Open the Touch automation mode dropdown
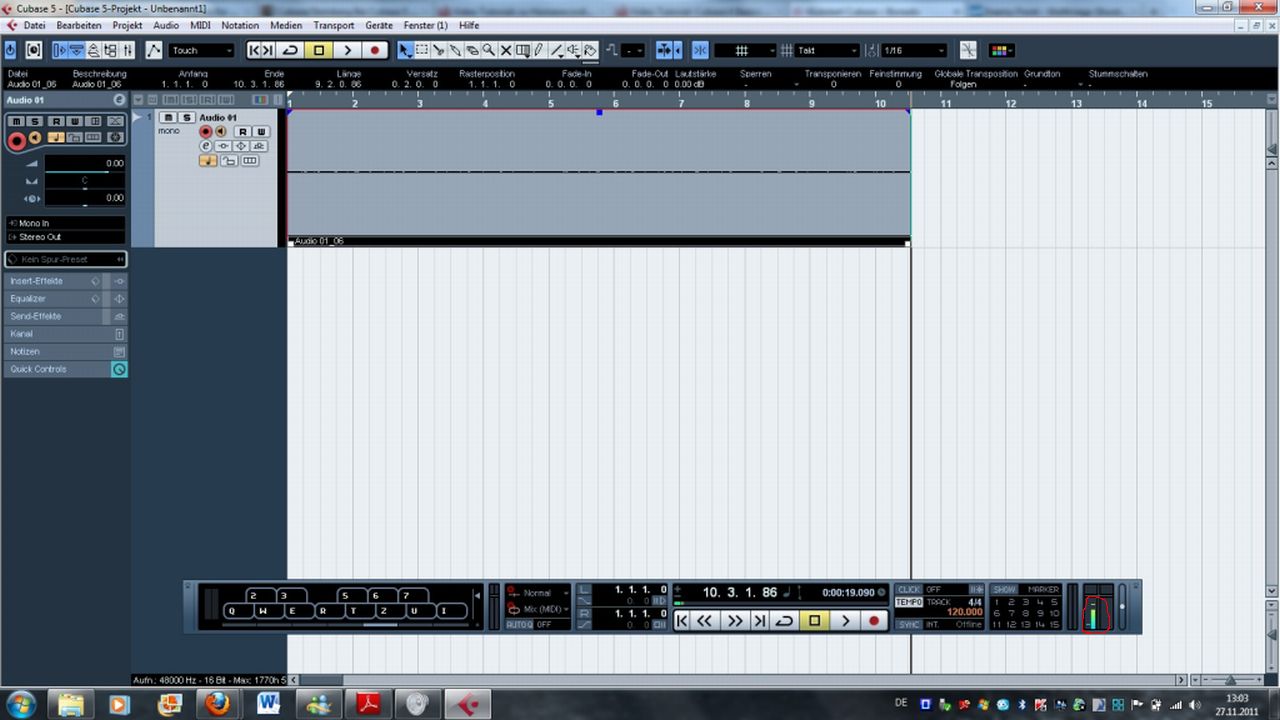The image size is (1280, 720). tap(201, 50)
